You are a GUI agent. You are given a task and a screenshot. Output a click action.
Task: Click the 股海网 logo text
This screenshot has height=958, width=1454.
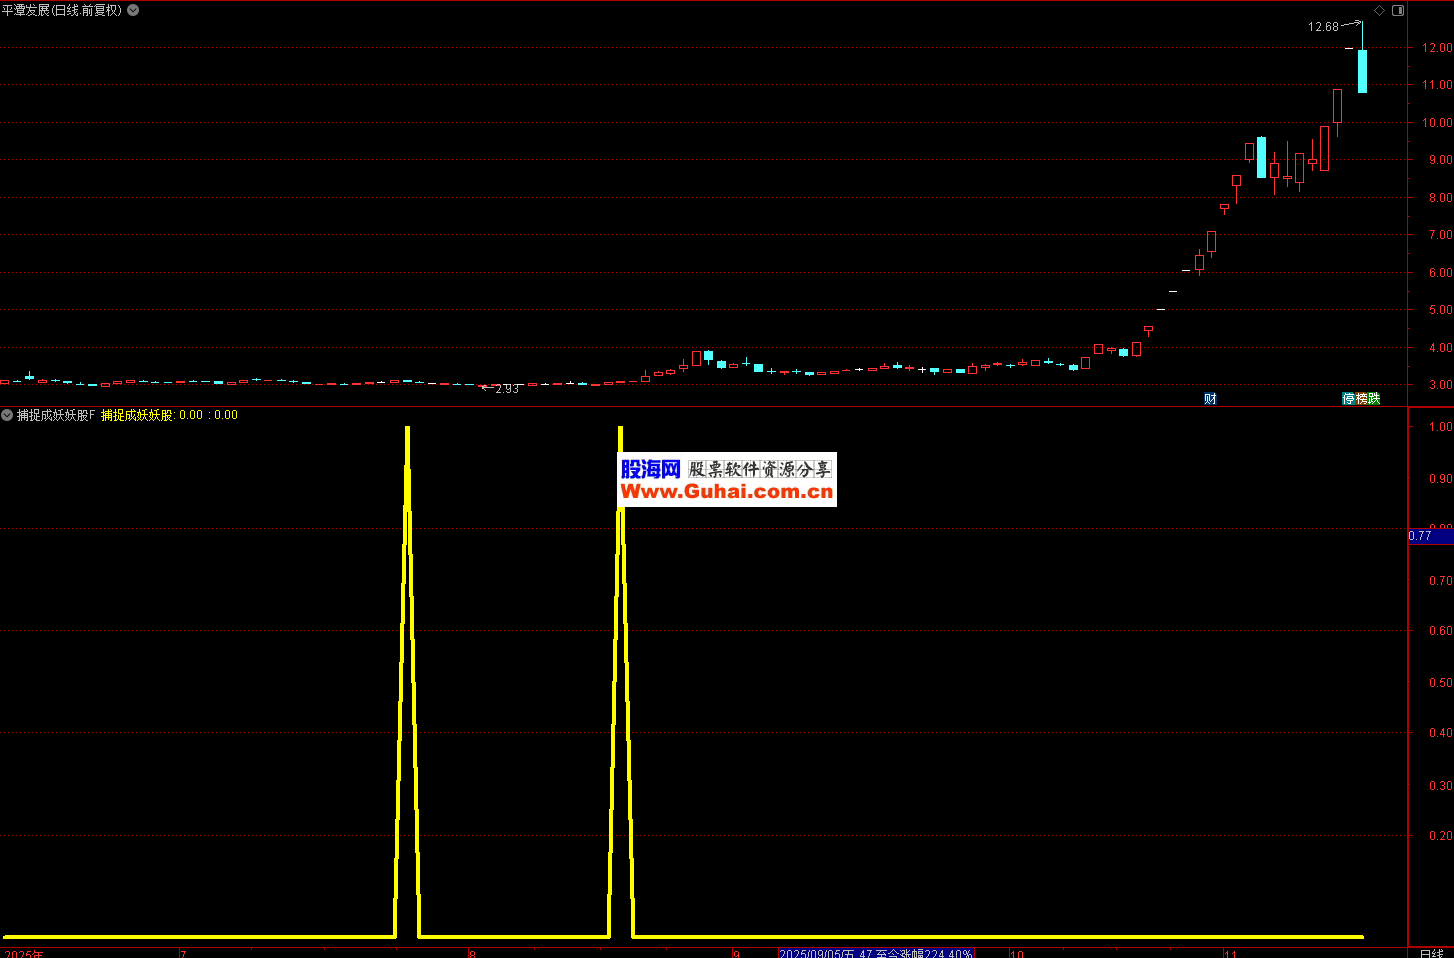pyautogui.click(x=650, y=469)
